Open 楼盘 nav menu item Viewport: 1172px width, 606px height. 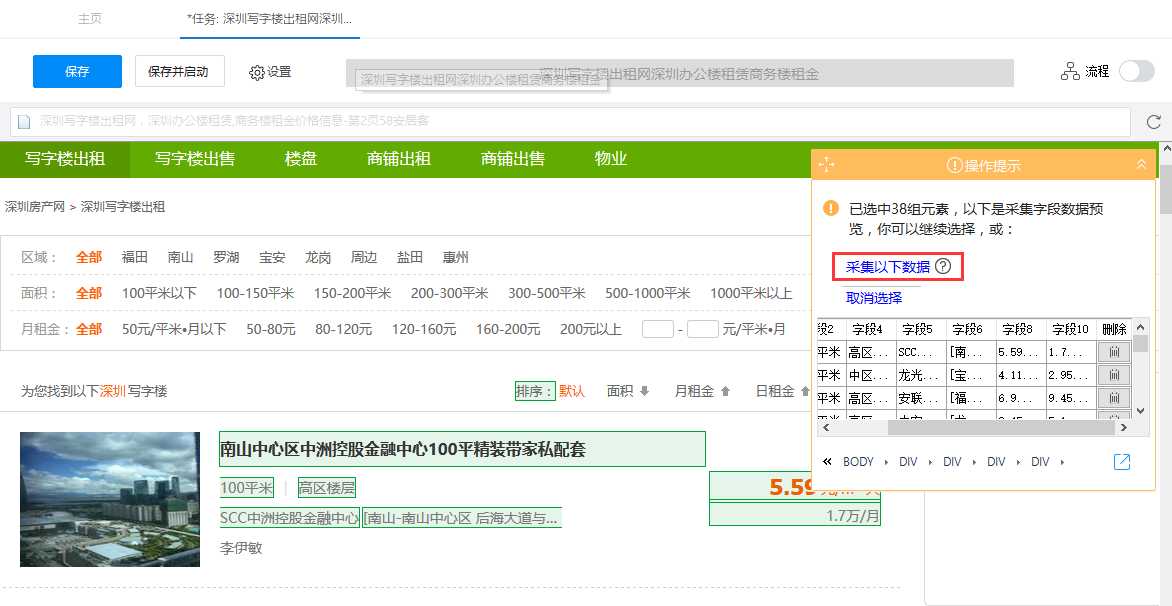(x=300, y=158)
